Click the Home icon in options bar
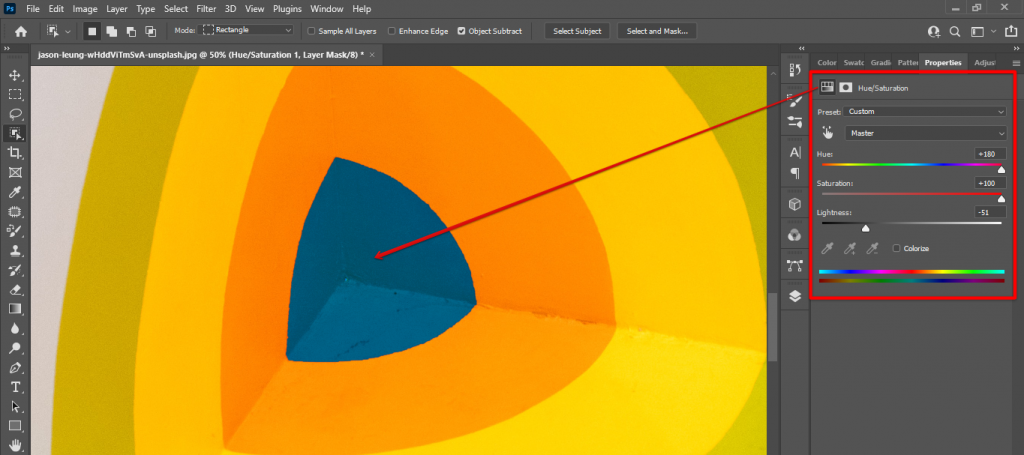 (20, 31)
